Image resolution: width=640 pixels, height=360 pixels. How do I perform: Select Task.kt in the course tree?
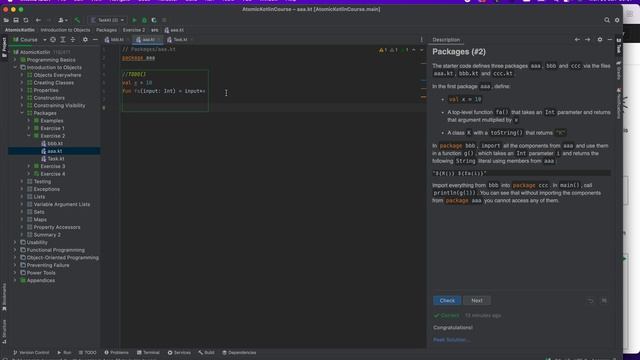(56, 159)
